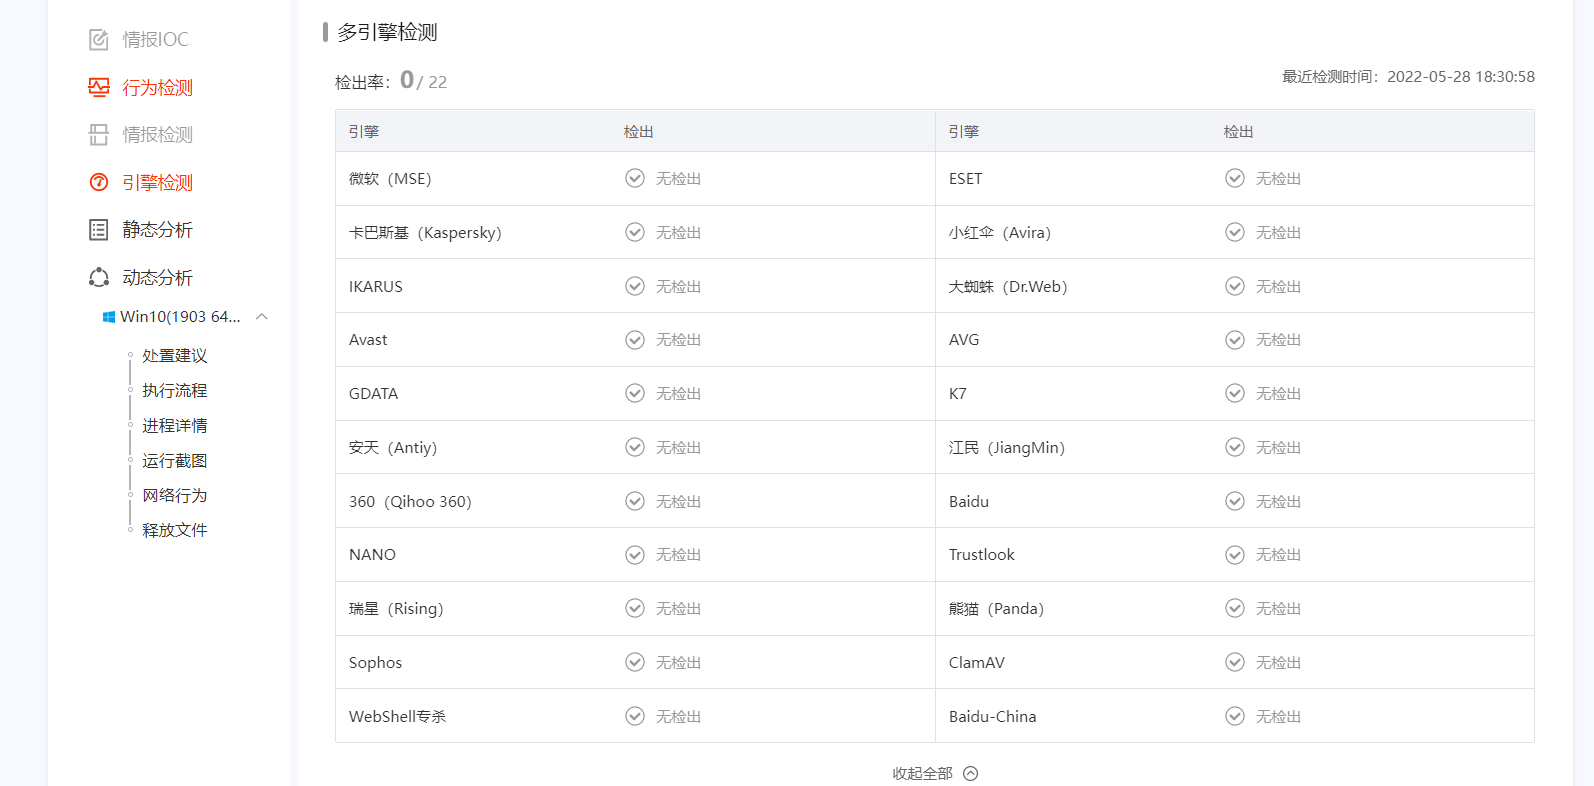Click the Trustlook engine name
Screen dimensions: 1594x786
[981, 555]
